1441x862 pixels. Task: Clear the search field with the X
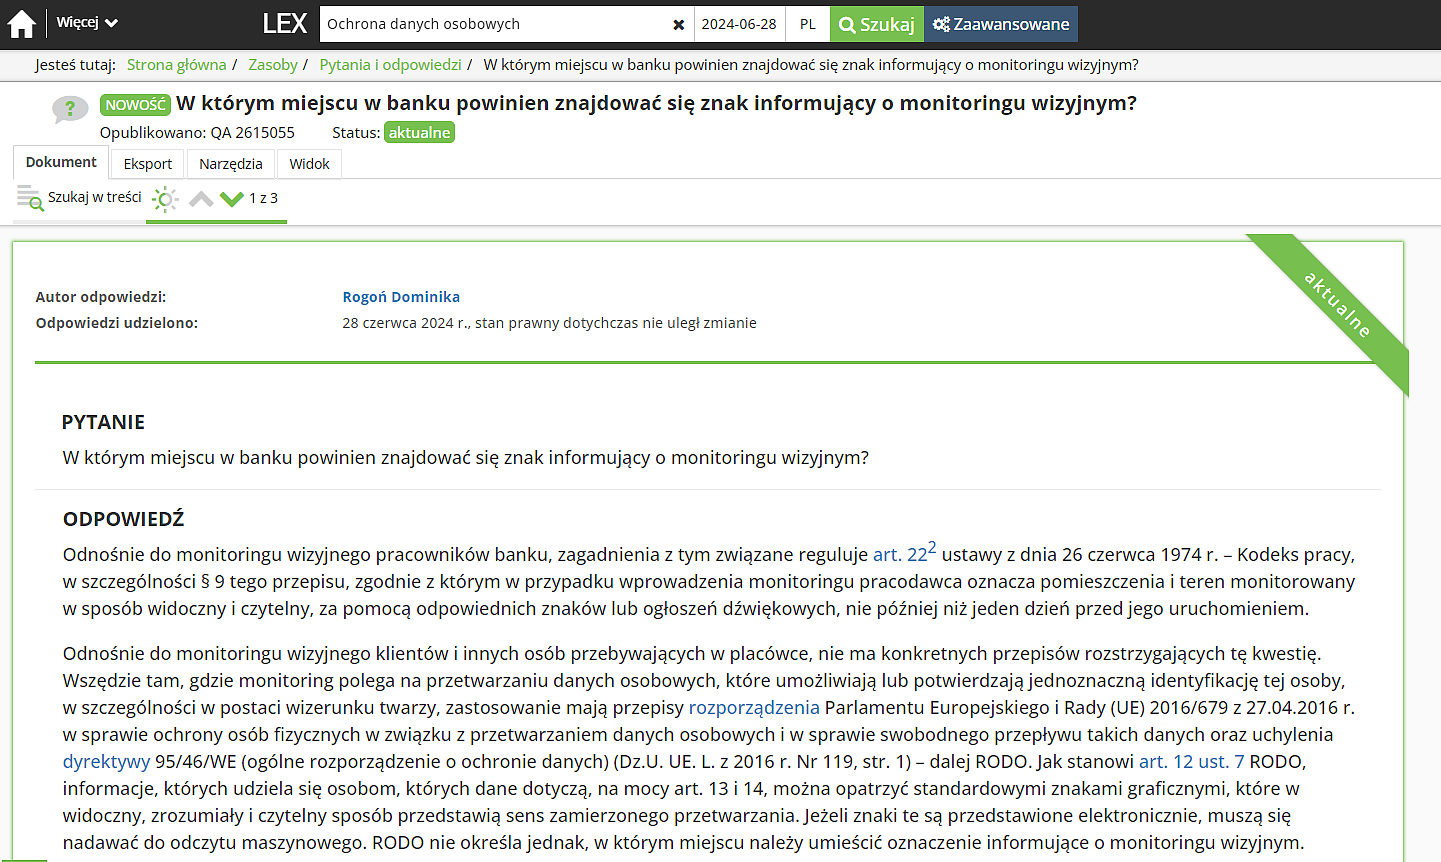point(679,25)
